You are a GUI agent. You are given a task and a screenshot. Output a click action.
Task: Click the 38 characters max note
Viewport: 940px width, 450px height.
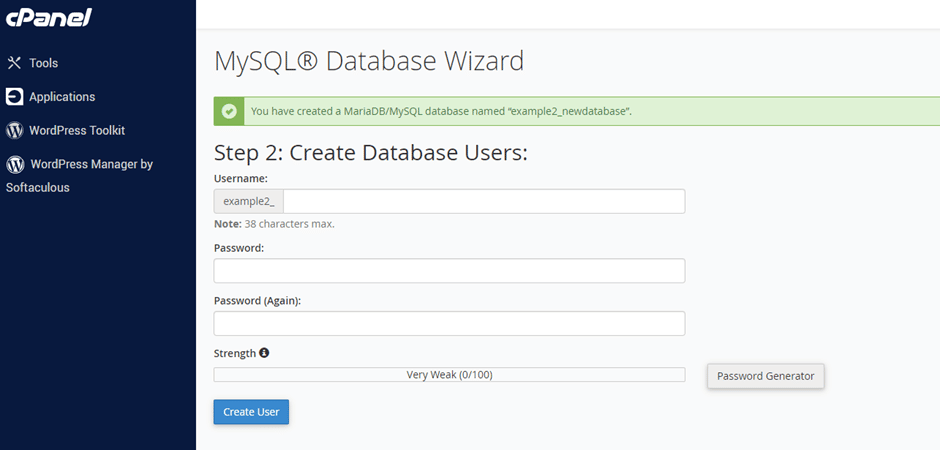pyautogui.click(x=274, y=224)
